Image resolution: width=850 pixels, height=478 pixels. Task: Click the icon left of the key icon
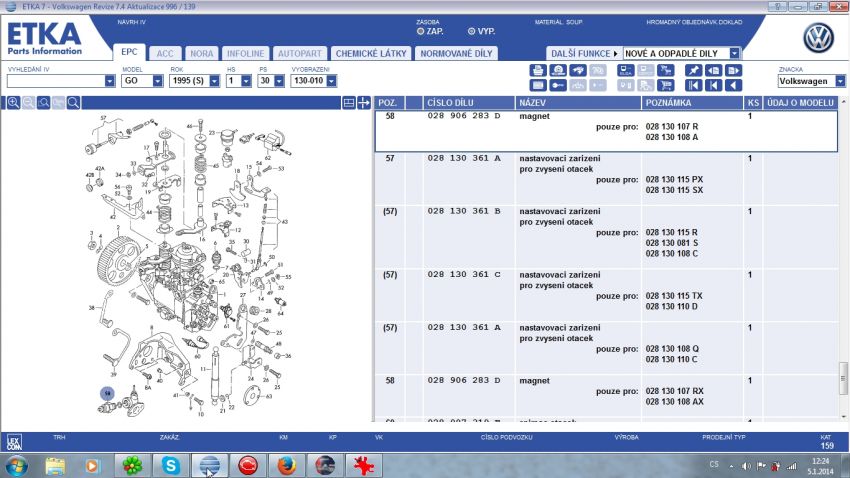(538, 85)
